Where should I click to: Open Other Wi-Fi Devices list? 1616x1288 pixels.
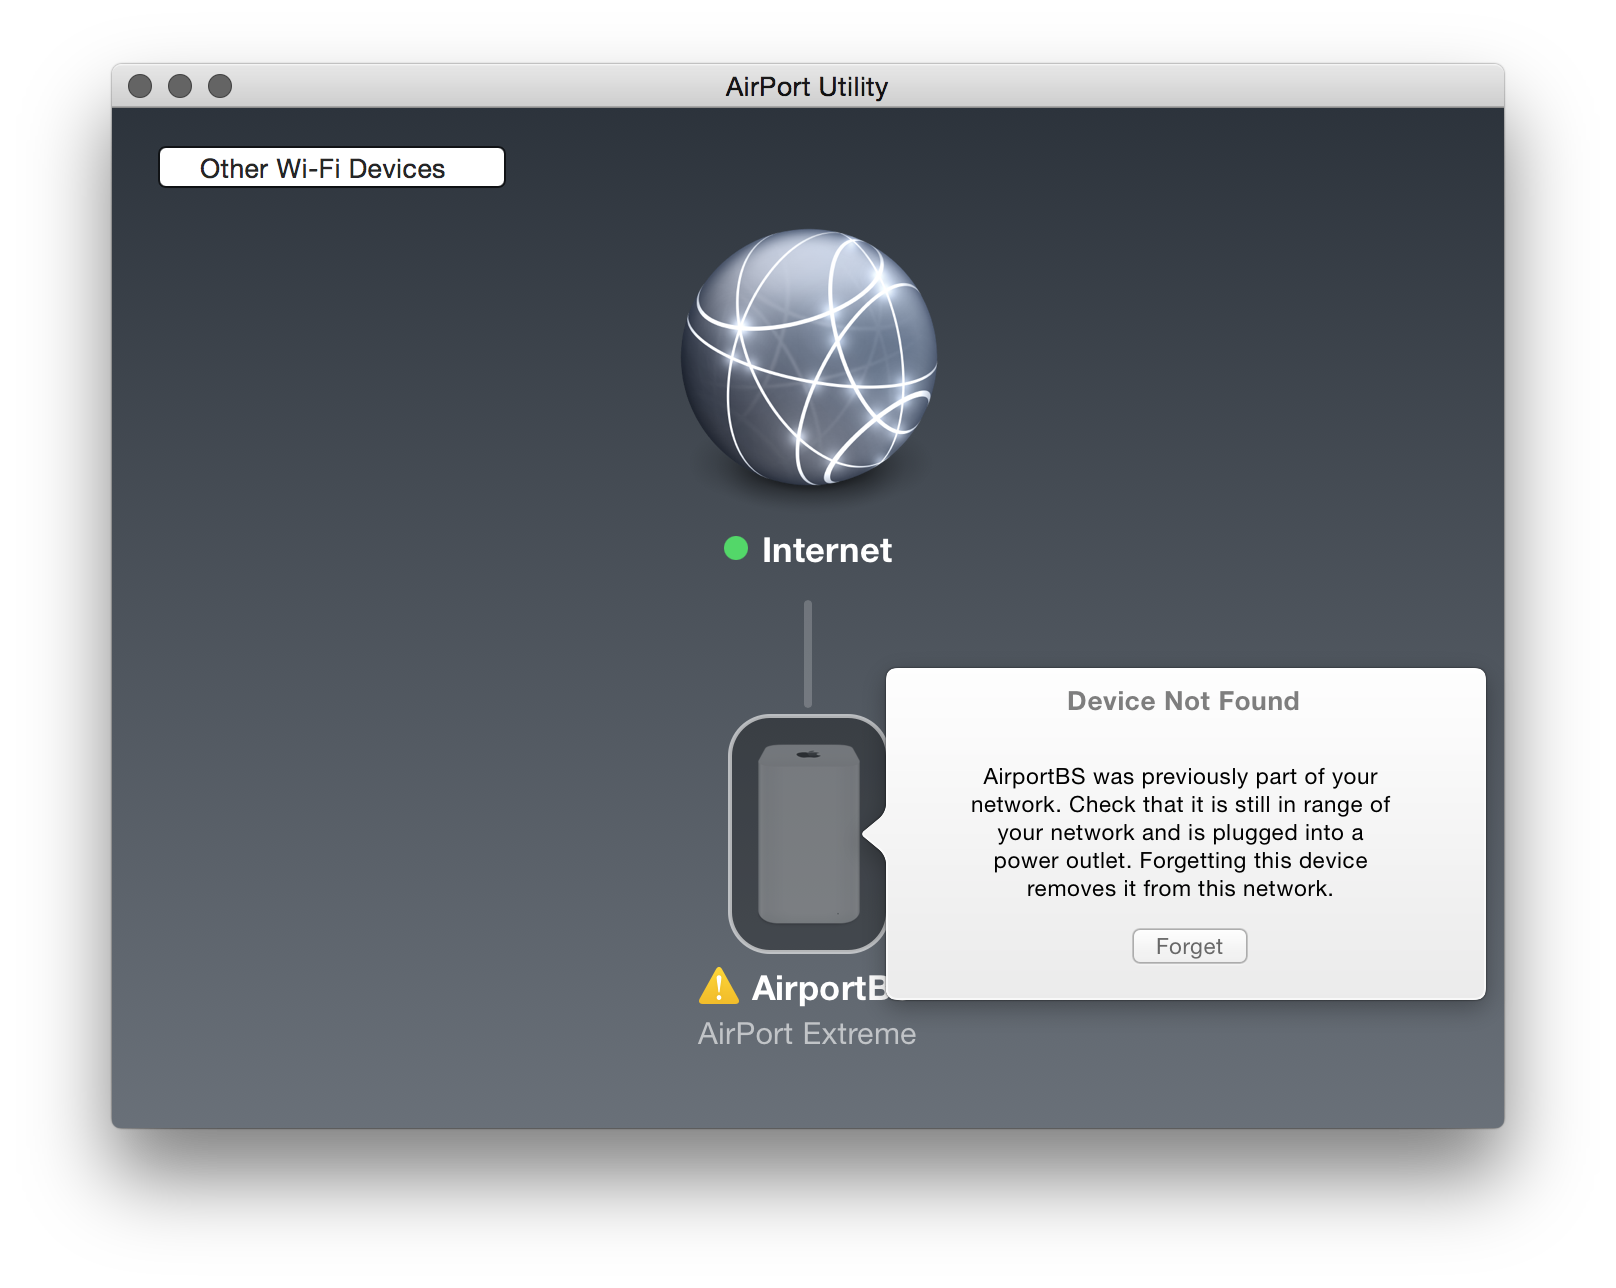[332, 168]
